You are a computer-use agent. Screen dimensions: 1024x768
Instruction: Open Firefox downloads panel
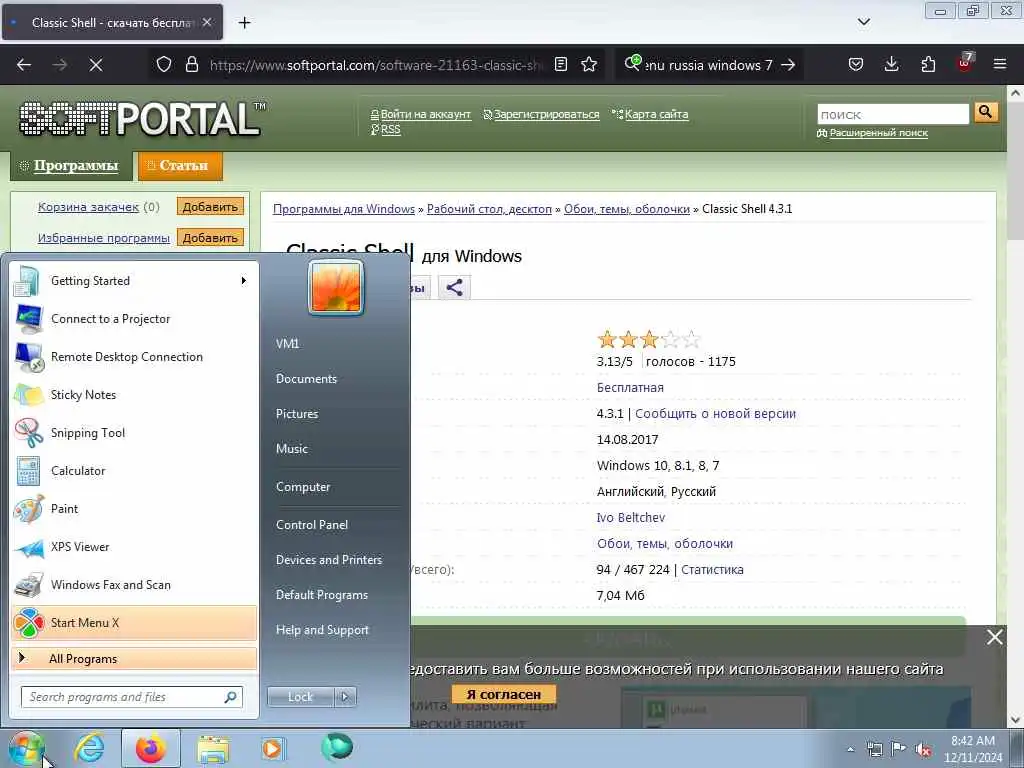891,65
